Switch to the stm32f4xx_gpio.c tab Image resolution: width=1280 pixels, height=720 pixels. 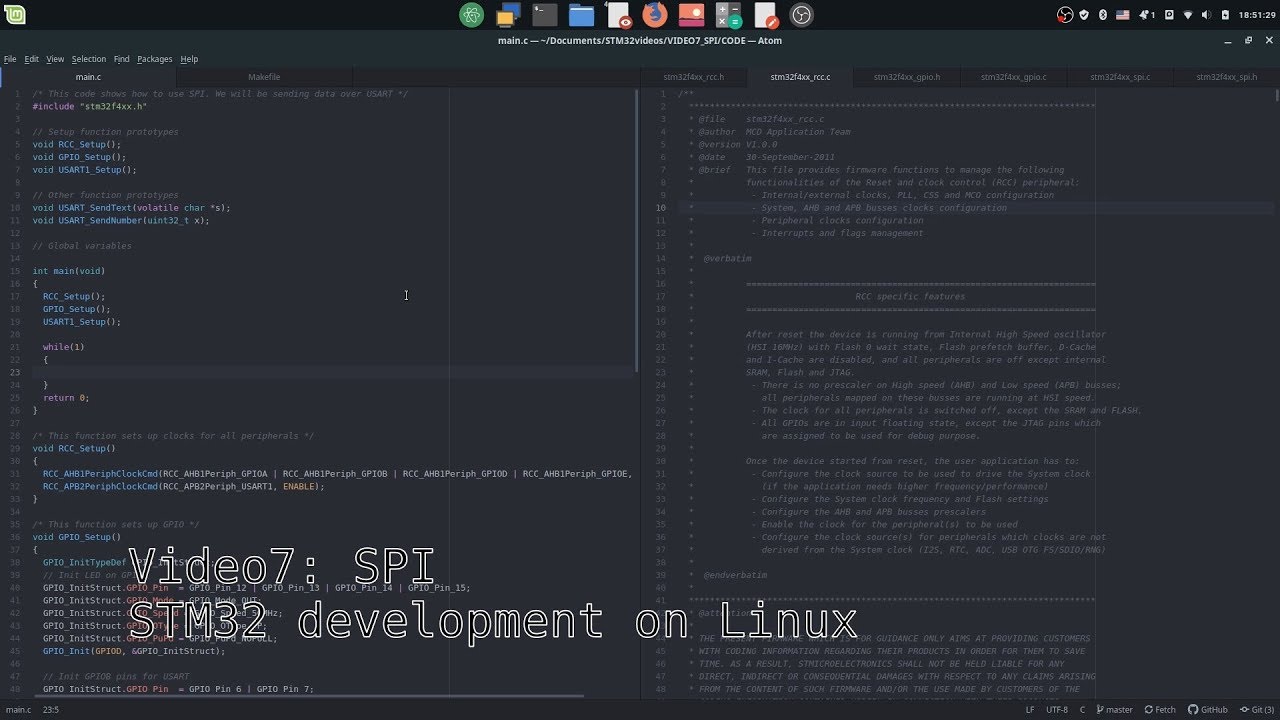[x=1014, y=77]
